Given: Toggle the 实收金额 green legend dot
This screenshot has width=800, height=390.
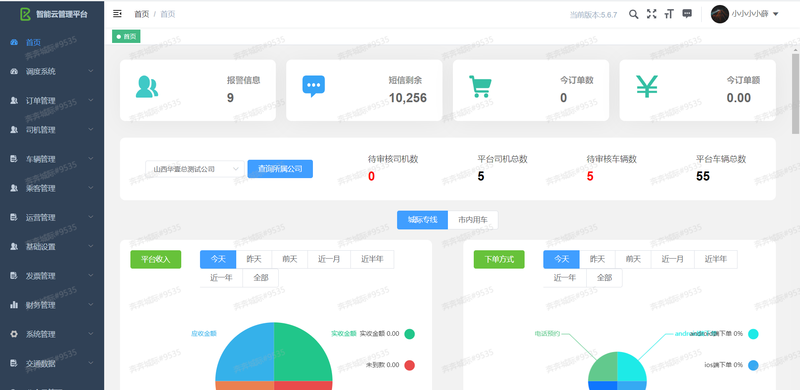Looking at the screenshot, I should (410, 334).
